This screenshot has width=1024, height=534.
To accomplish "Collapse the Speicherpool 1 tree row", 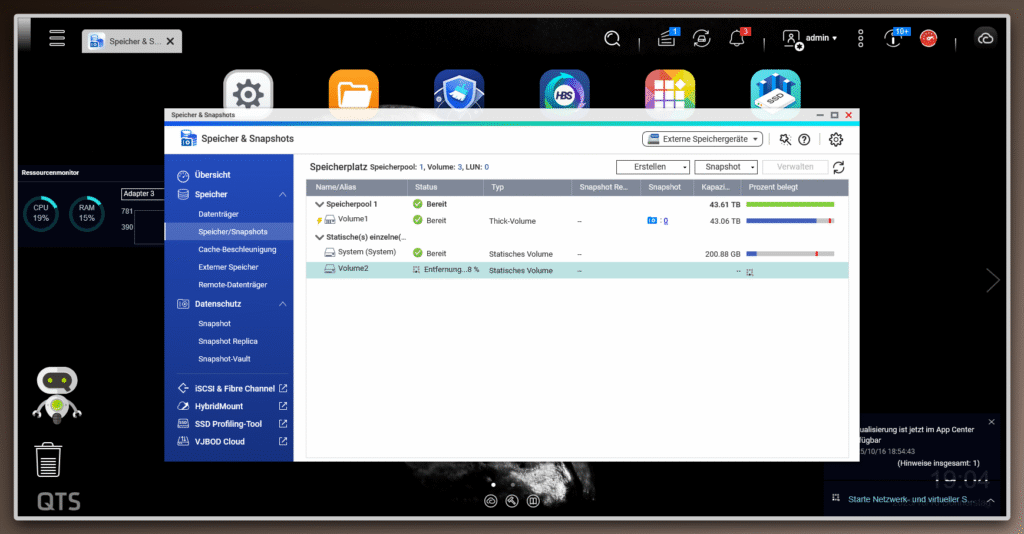I will click(x=320, y=204).
